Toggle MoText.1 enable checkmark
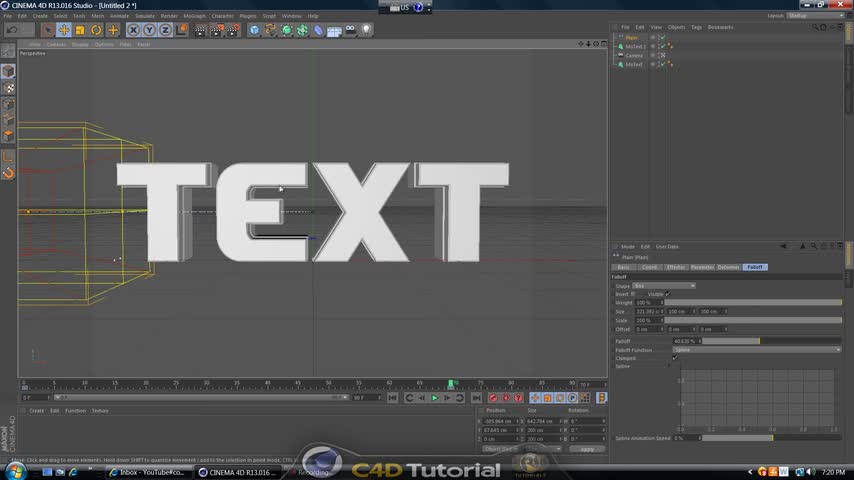Screen dimensions: 854x480 [662, 47]
